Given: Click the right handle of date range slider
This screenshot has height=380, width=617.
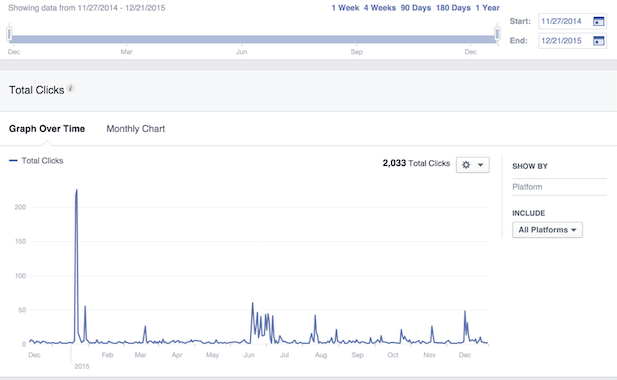Looking at the screenshot, I should click(x=497, y=34).
